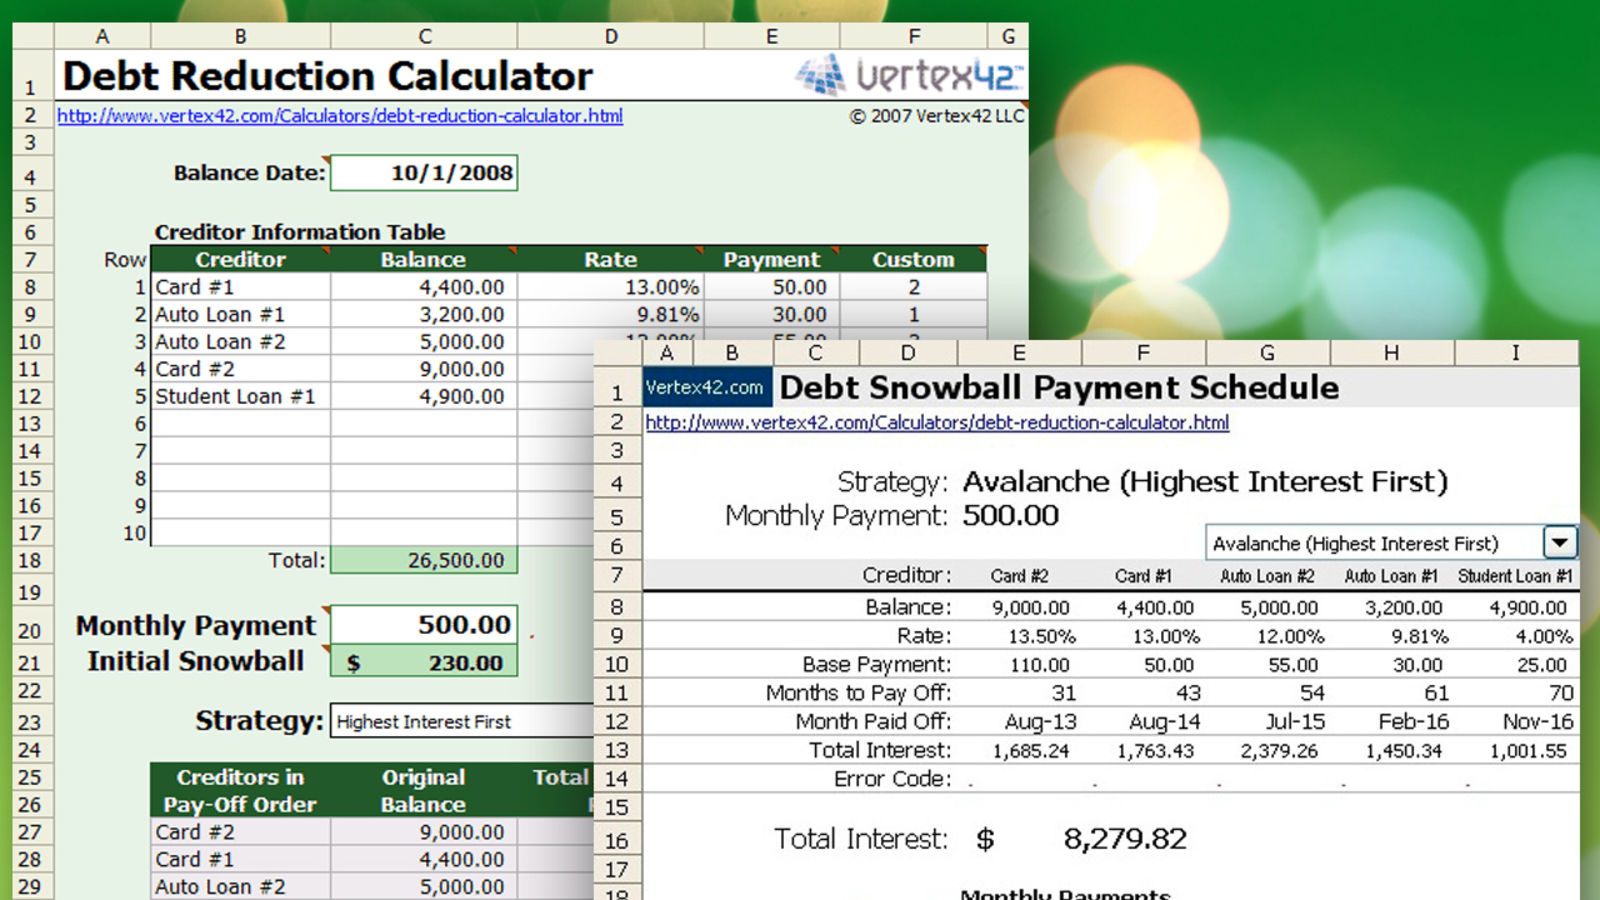This screenshot has height=900, width=1600.
Task: Select column E header in payment schedule
Action: [x=1019, y=353]
